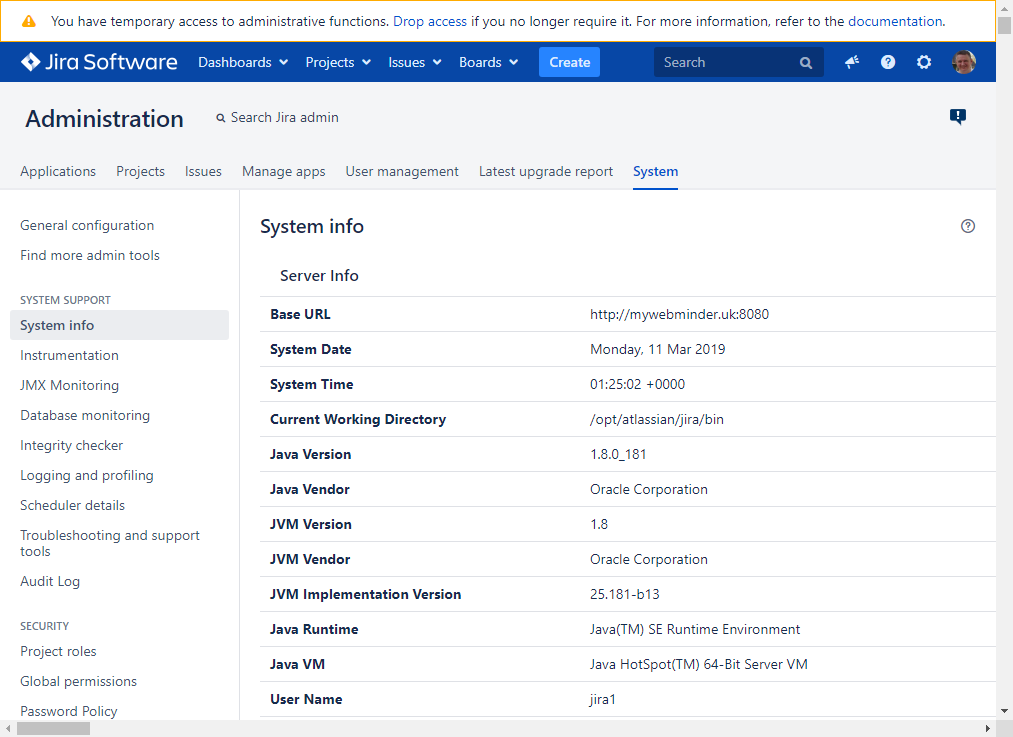Expand the Issues dropdown in navbar
The height and width of the screenshot is (737, 1013).
[x=415, y=62]
